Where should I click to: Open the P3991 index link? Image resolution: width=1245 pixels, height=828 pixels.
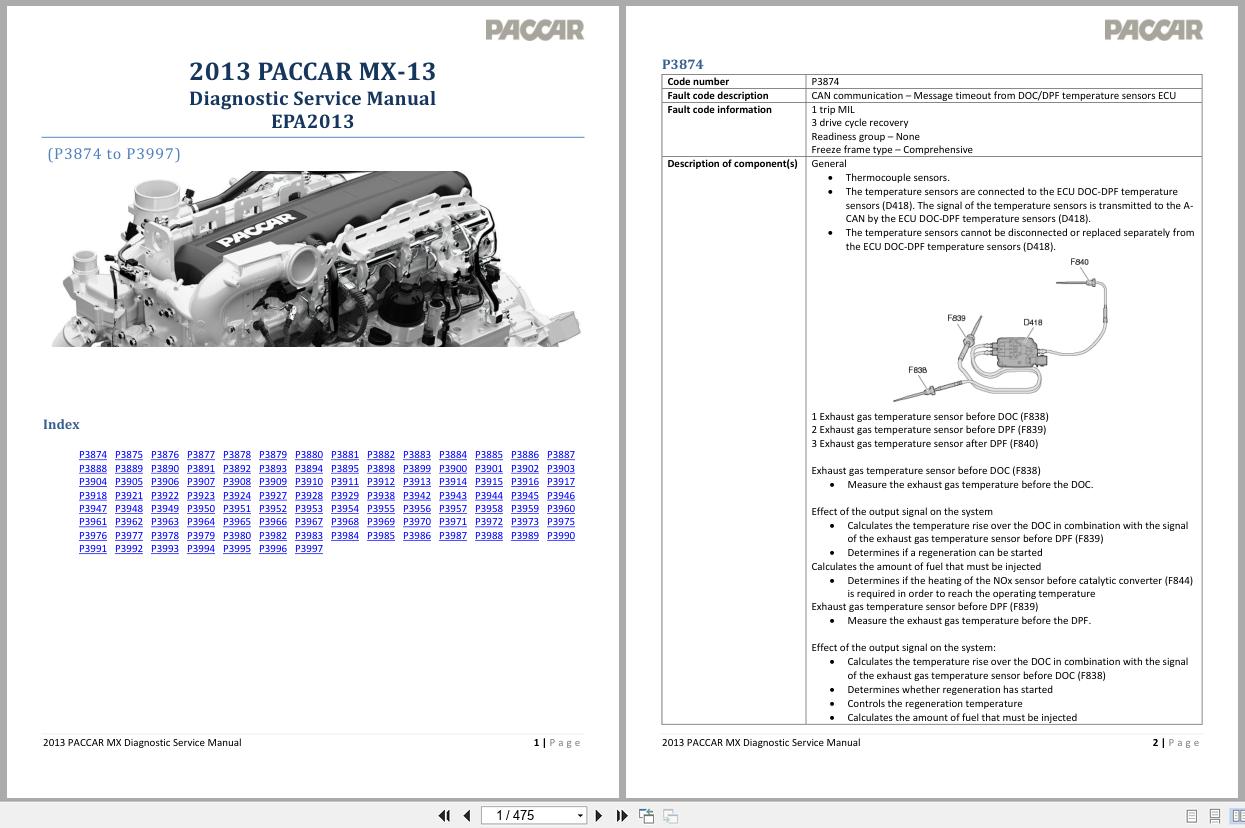tap(93, 549)
